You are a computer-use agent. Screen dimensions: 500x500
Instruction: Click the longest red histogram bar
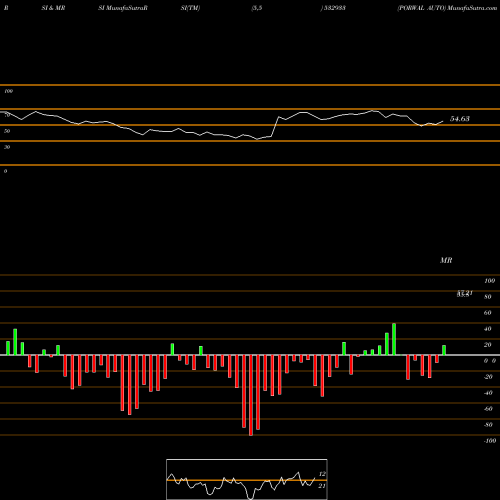pyautogui.click(x=251, y=395)
